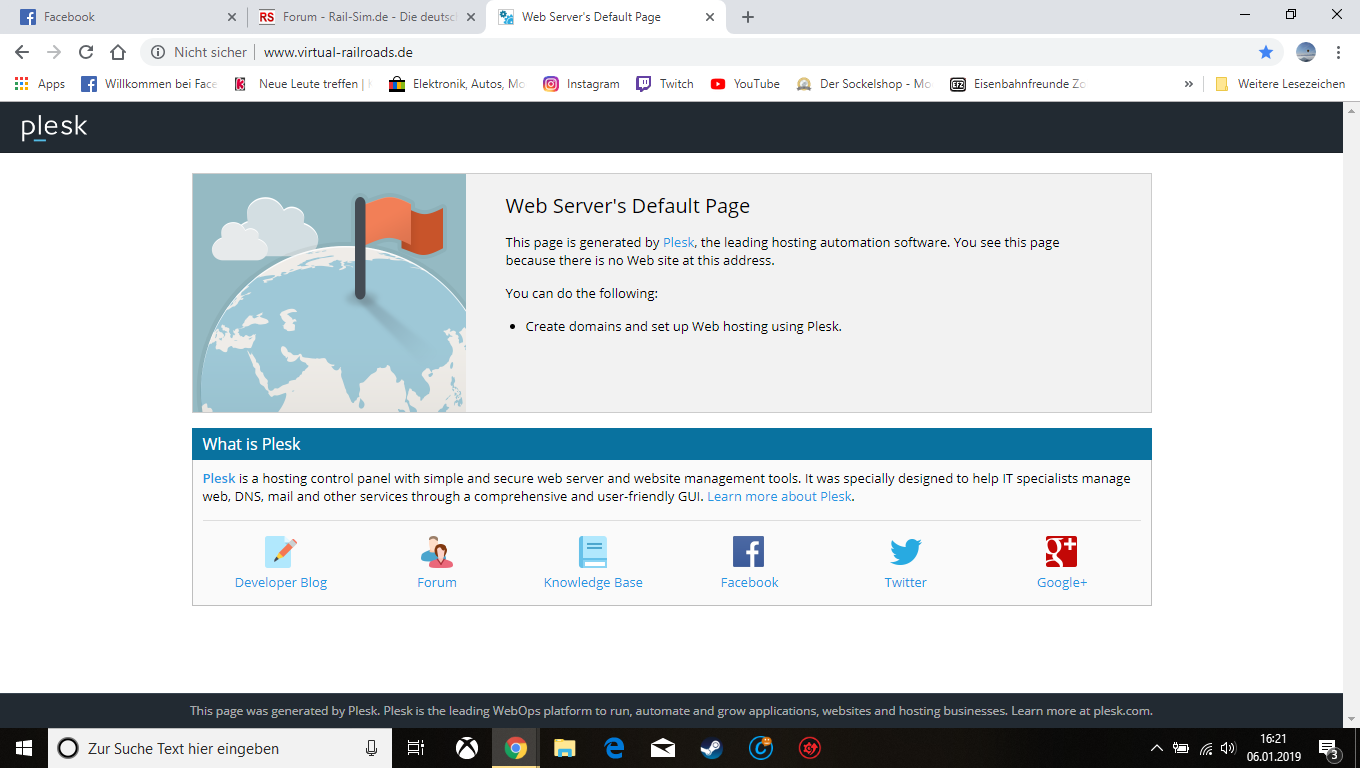Viewport: 1360px width, 768px height.
Task: Follow the Learn more about Plesk link
Action: (780, 496)
